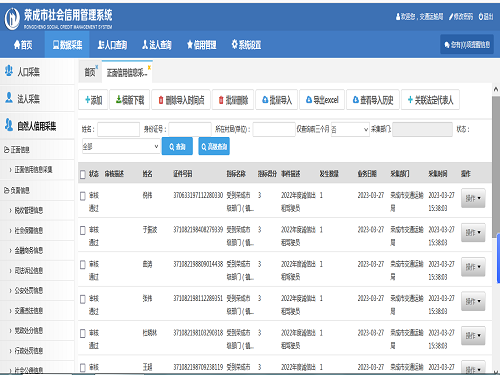Click the 信用管理 star icon
The width and height of the screenshot is (500, 375).
pyautogui.click(x=190, y=44)
